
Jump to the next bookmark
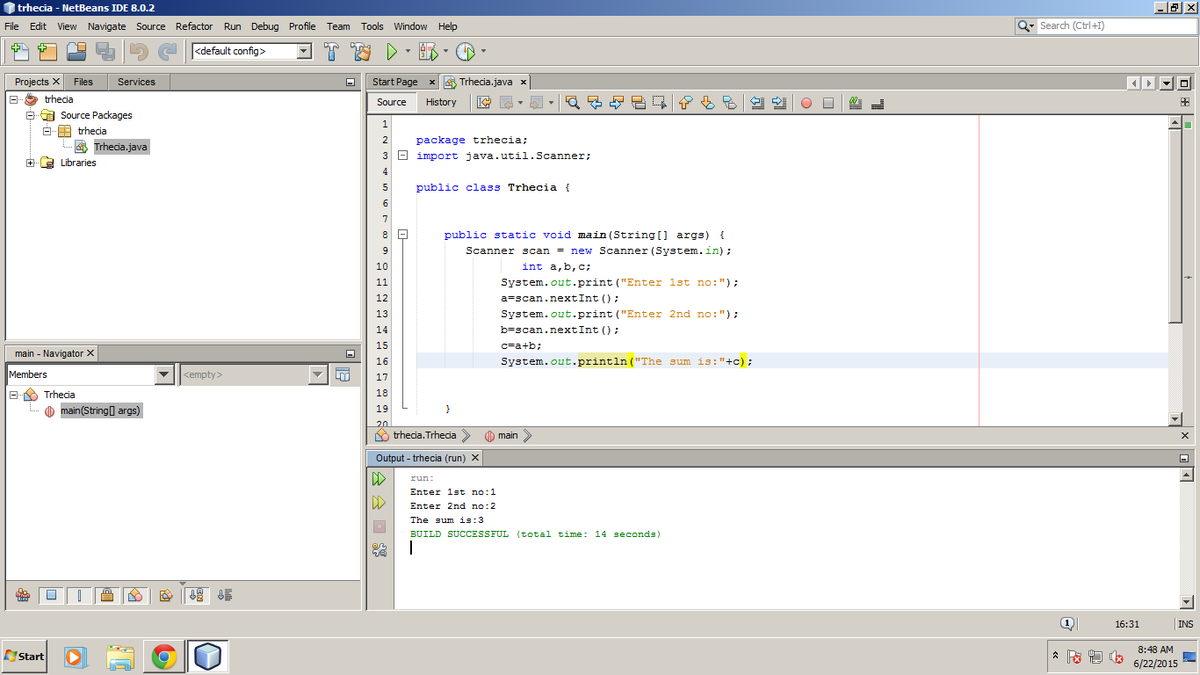(x=707, y=102)
